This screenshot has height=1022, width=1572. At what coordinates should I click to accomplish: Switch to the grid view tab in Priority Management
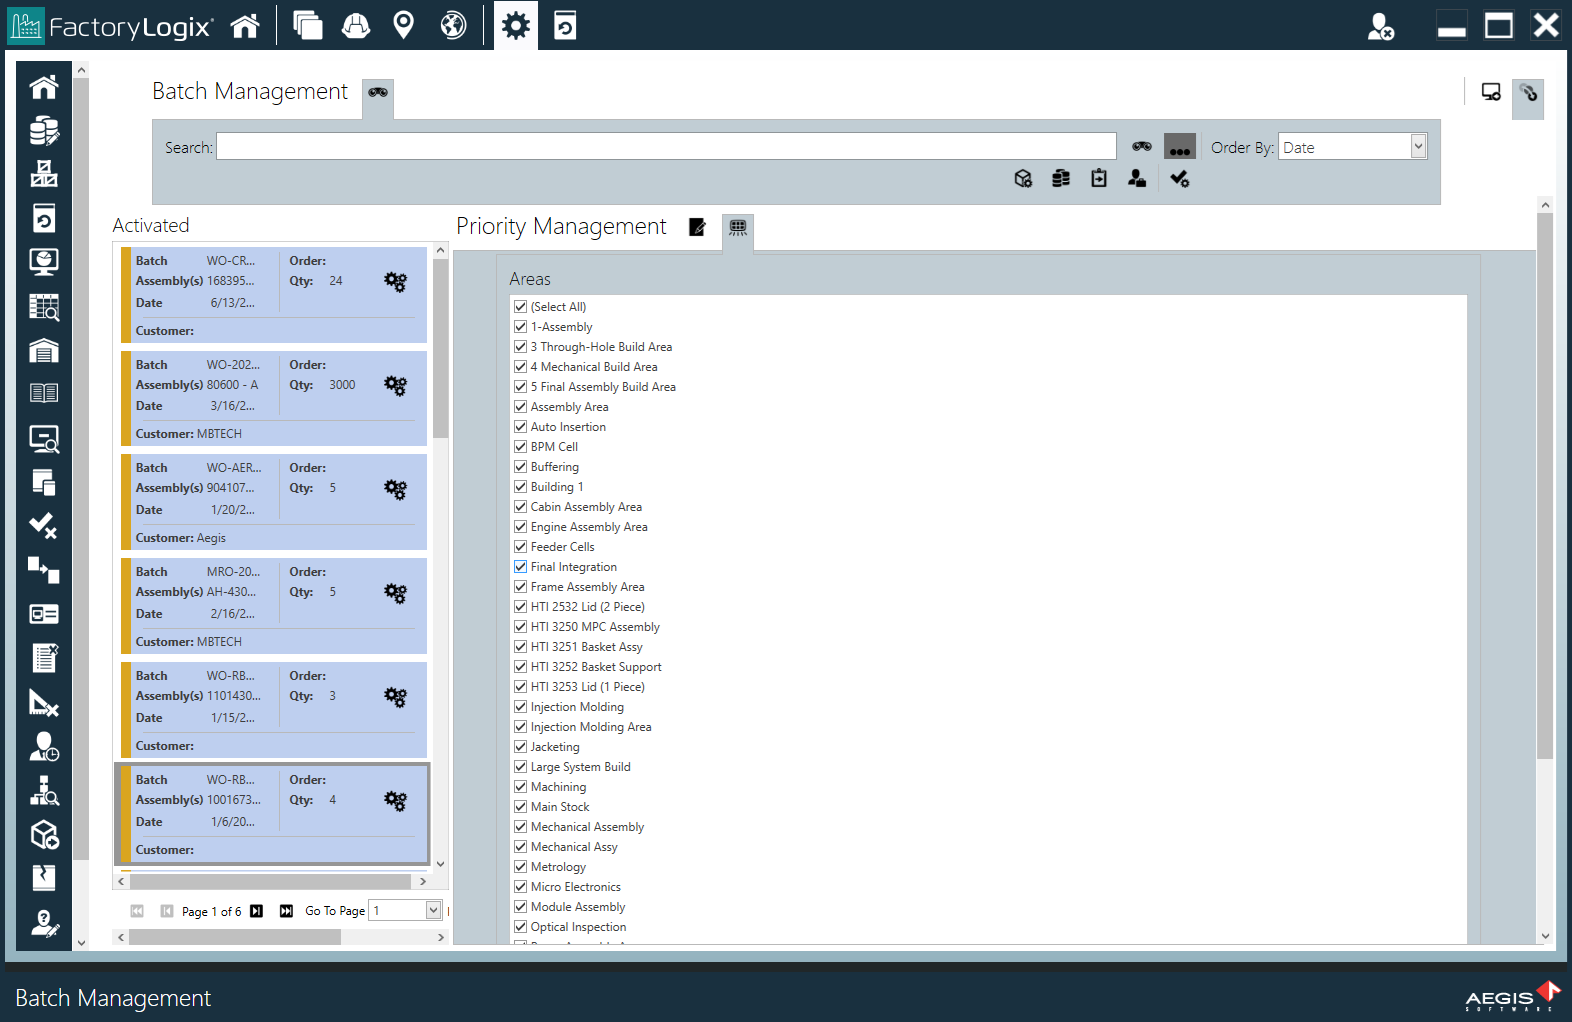click(738, 228)
